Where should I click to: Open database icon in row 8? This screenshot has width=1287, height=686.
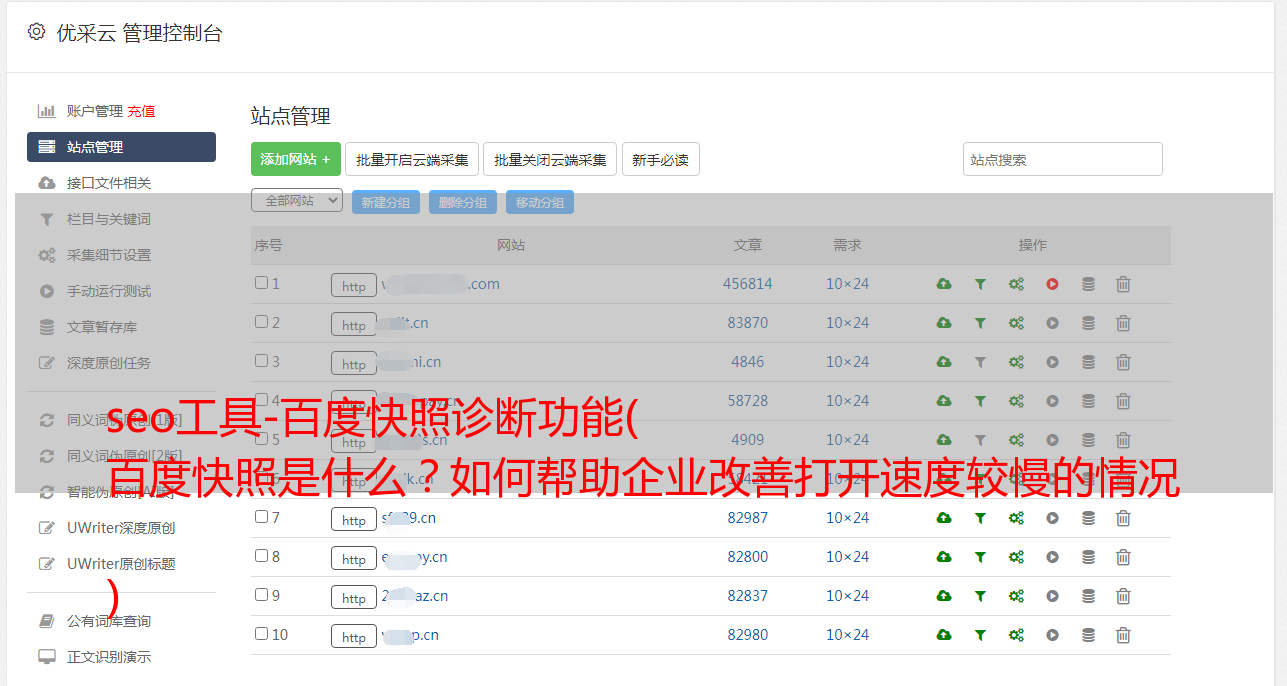pyautogui.click(x=1088, y=557)
